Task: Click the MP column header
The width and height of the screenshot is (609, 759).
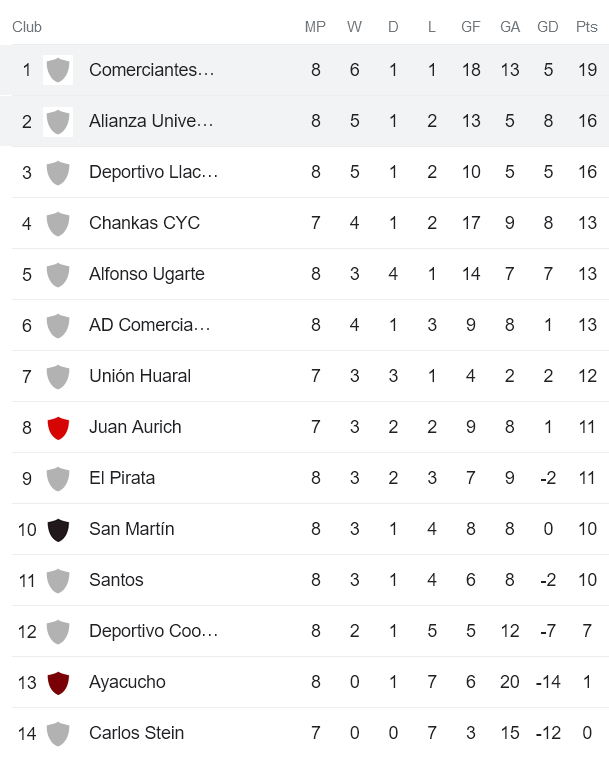Action: (x=315, y=27)
